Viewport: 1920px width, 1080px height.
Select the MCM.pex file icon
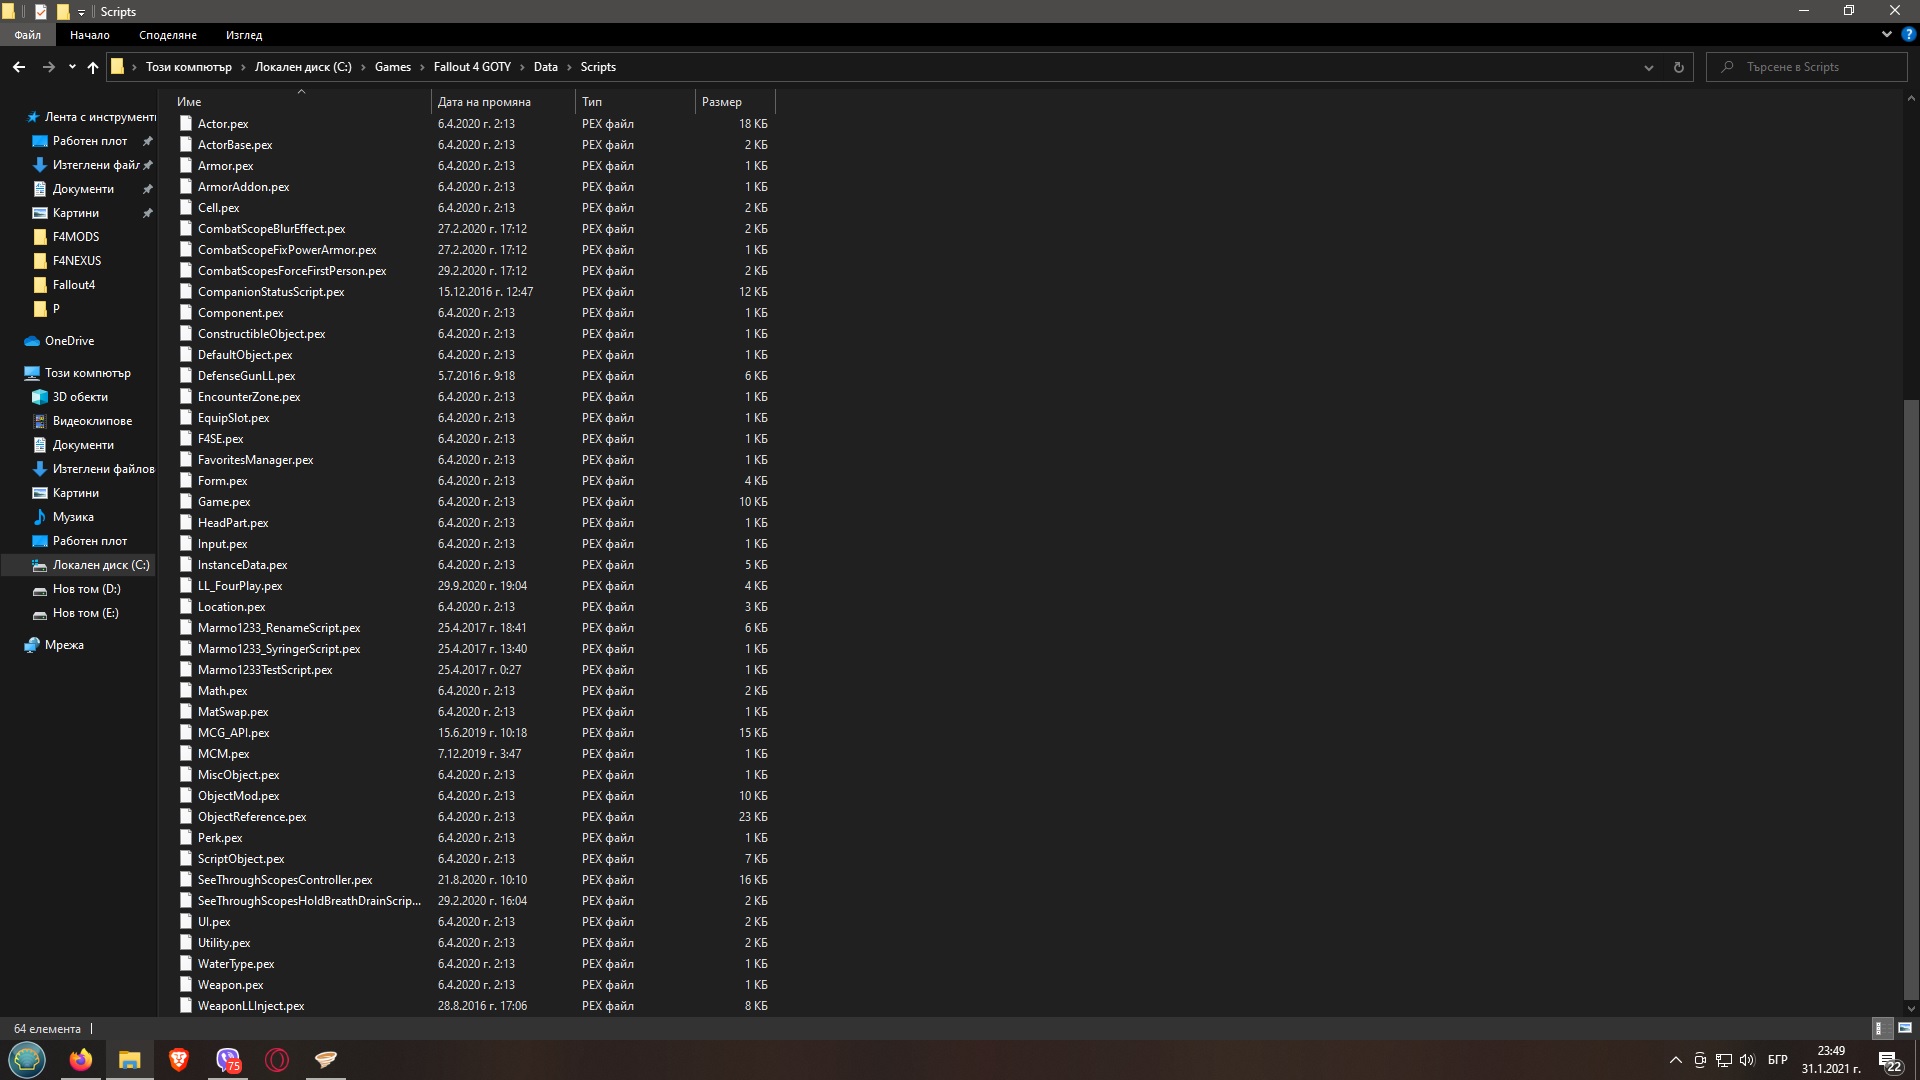(x=185, y=754)
